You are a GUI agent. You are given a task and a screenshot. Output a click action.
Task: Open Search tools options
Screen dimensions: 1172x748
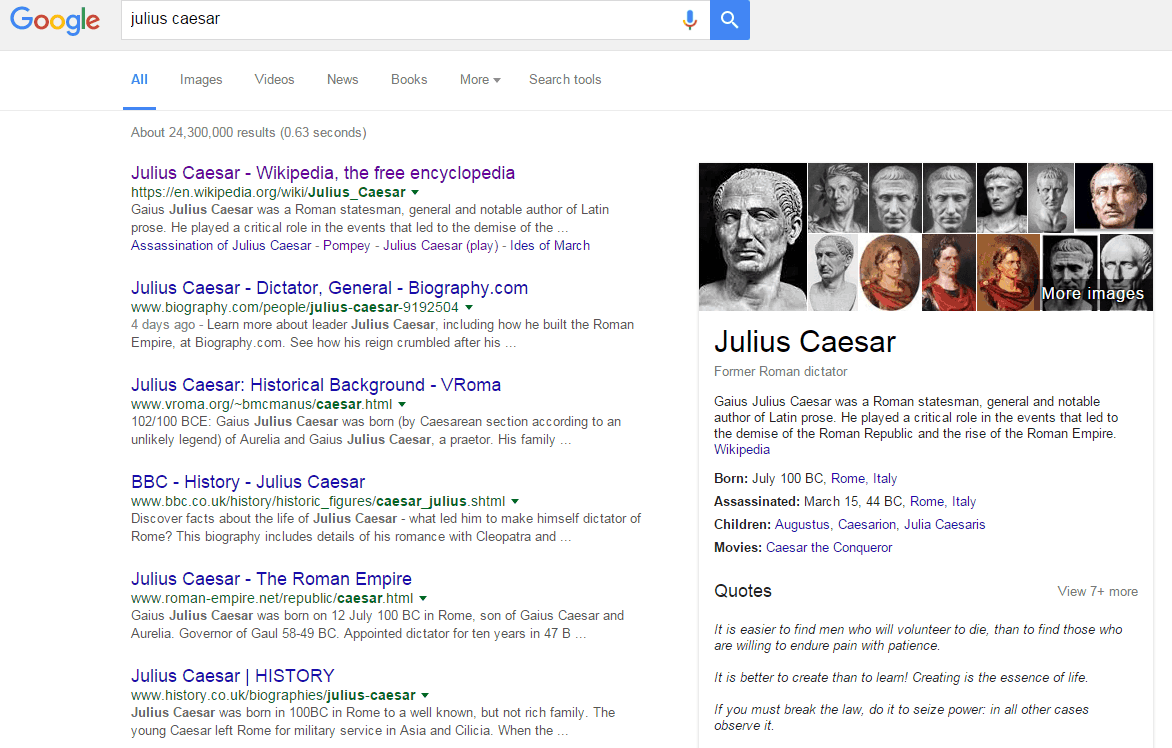[x=565, y=80]
